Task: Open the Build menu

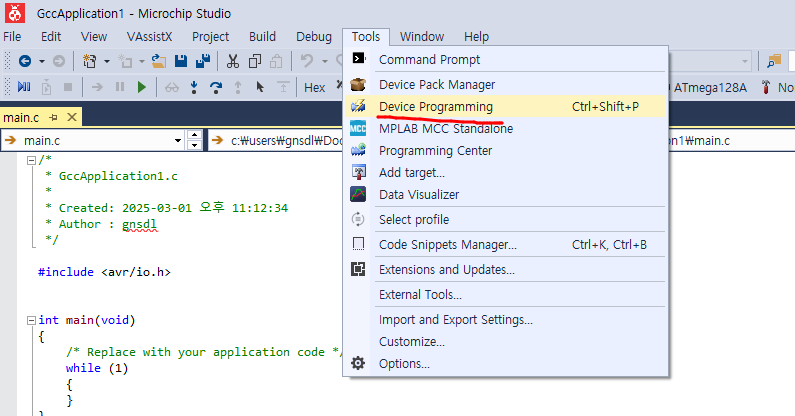Action: point(262,37)
